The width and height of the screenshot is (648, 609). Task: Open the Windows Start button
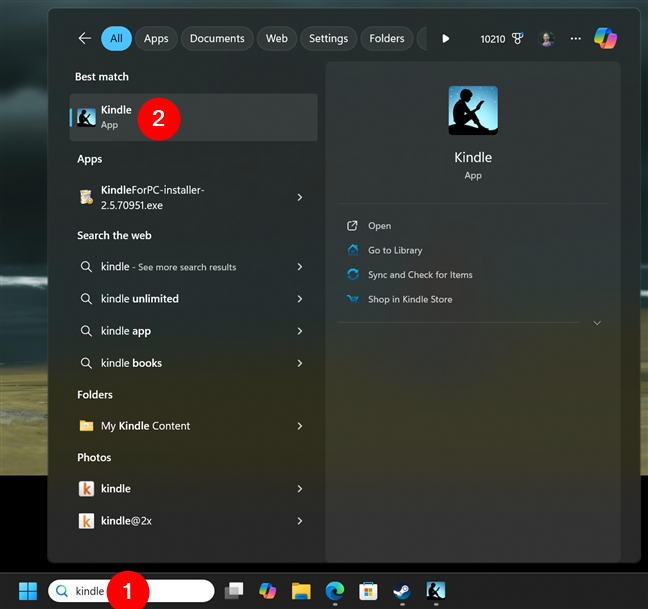pyautogui.click(x=28, y=591)
